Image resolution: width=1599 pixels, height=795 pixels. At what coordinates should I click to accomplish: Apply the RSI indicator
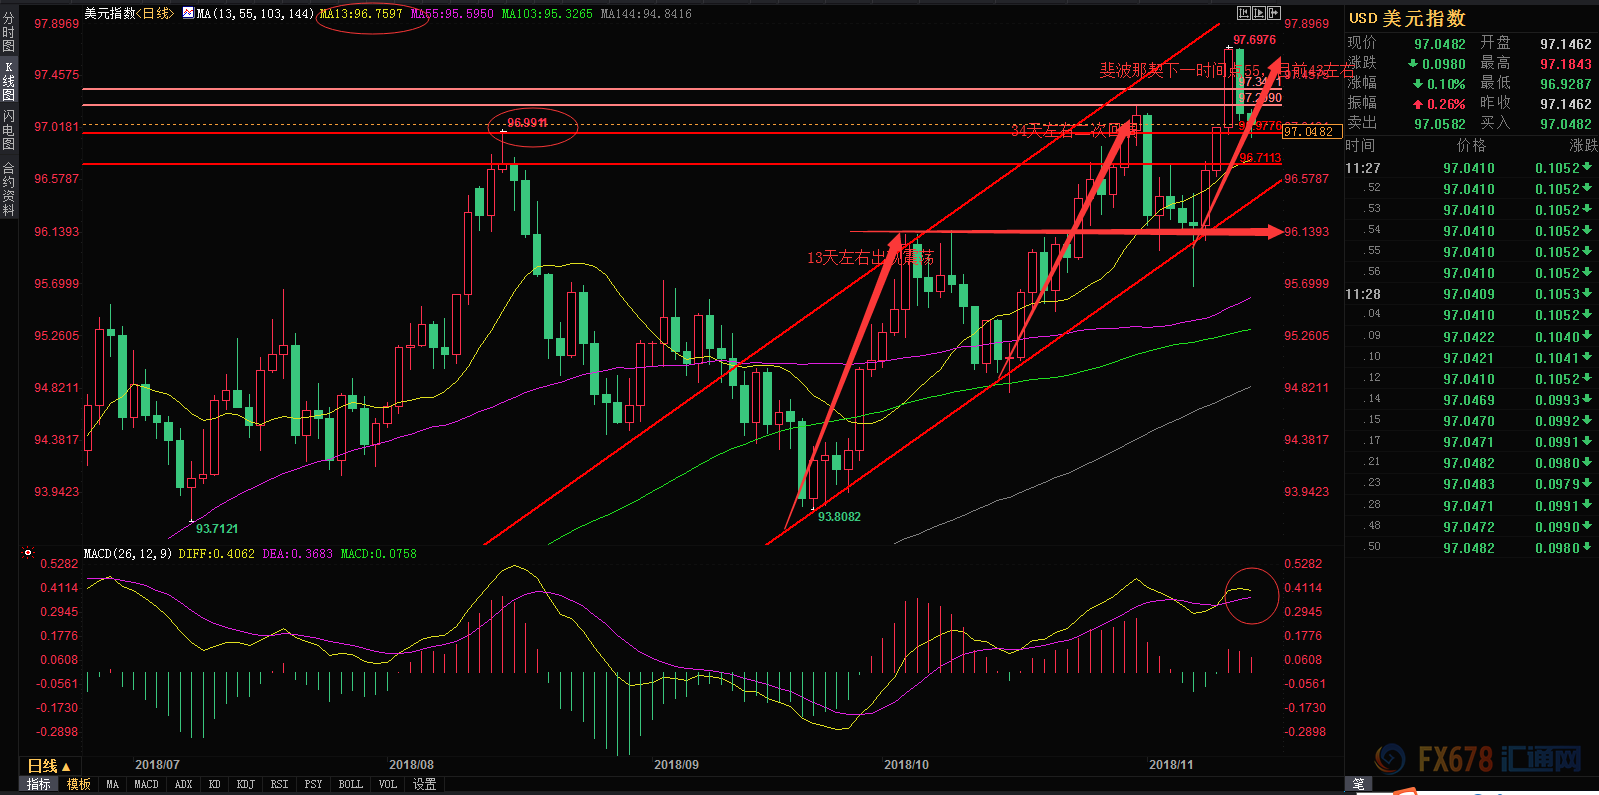pos(279,785)
